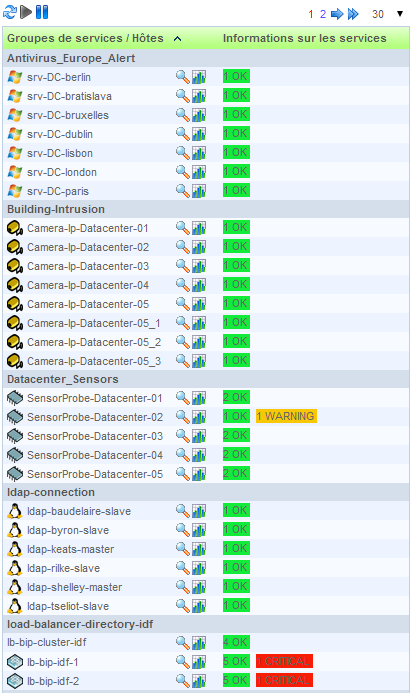Pause automatic refresh with the pause icon
Screen dimensions: 412x693
click(42, 12)
